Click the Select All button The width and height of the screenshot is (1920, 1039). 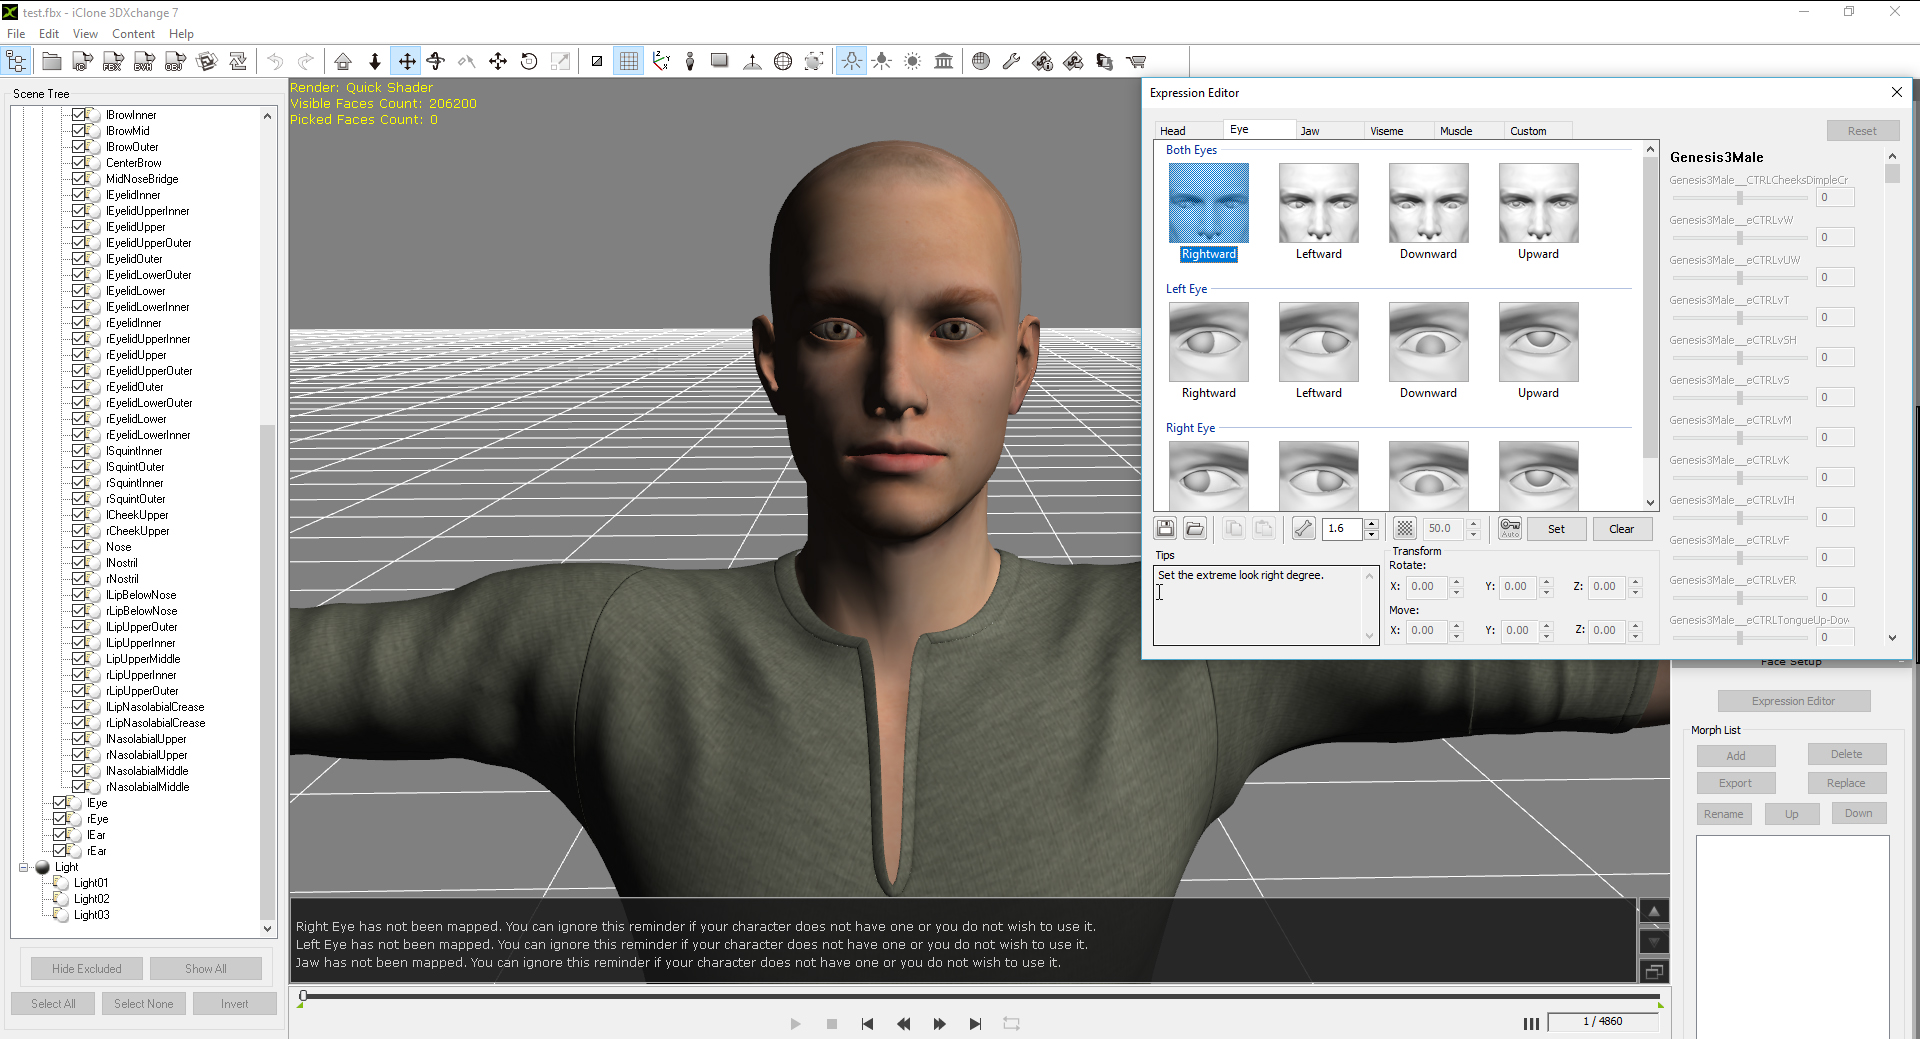click(53, 1004)
